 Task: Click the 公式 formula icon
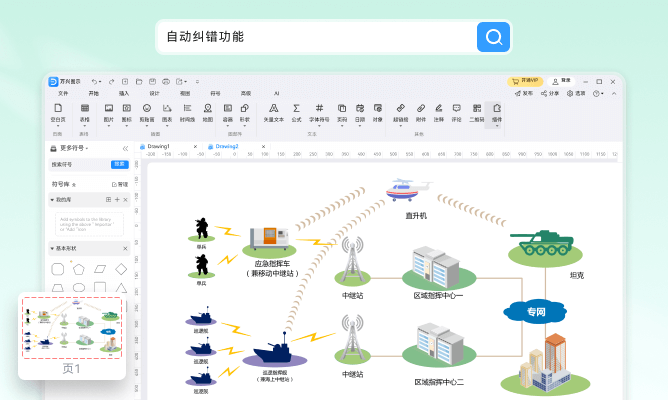(296, 110)
